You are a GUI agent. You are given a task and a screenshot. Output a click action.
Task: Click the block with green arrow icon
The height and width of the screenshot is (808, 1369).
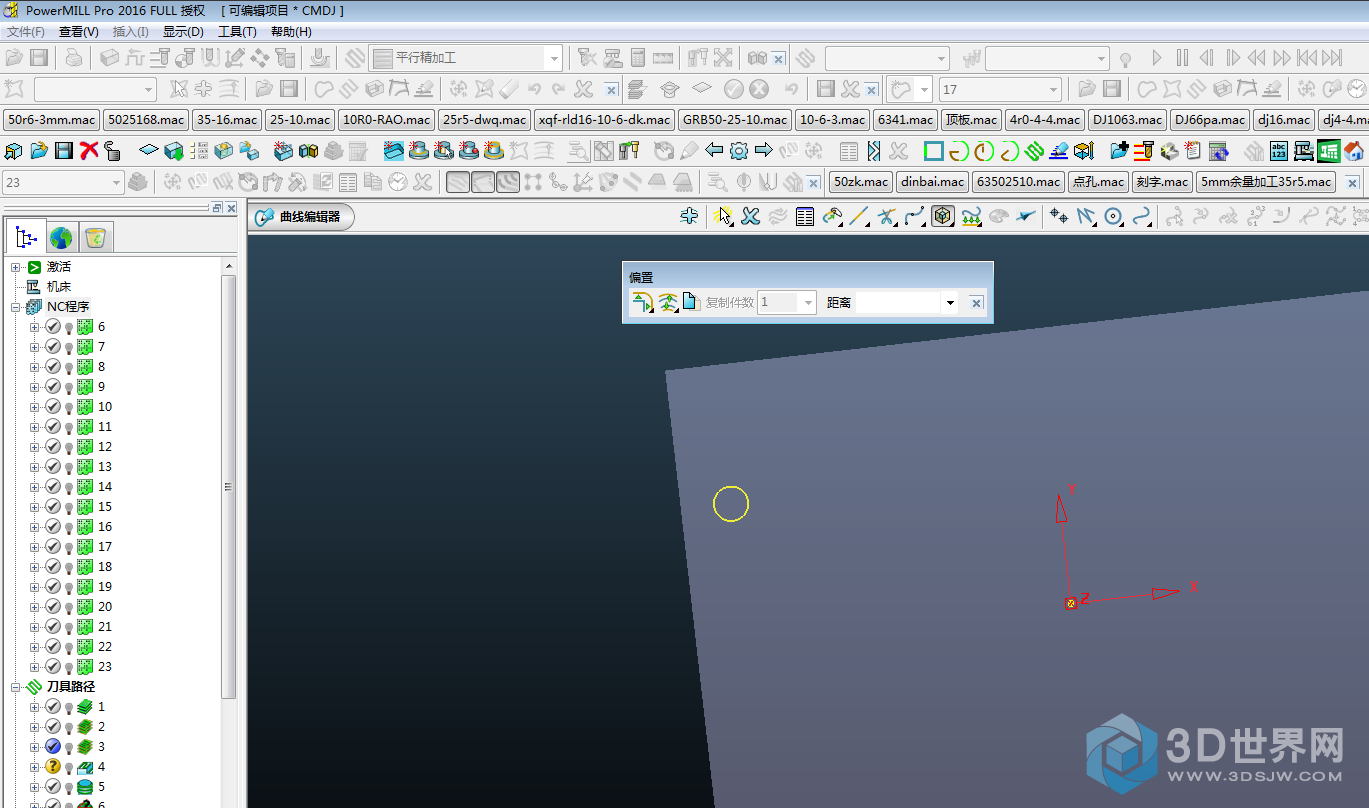[174, 151]
